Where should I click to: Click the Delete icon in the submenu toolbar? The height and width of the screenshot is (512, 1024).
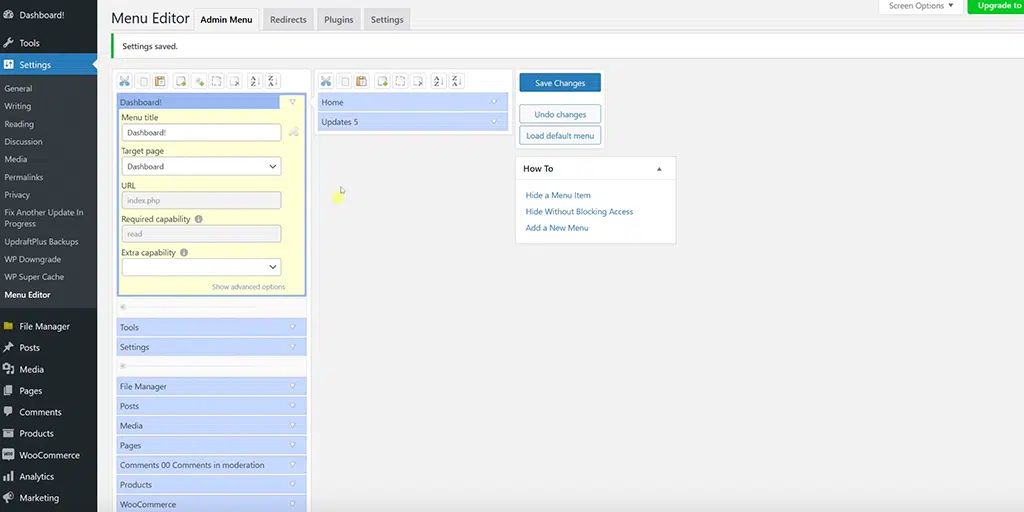point(418,81)
